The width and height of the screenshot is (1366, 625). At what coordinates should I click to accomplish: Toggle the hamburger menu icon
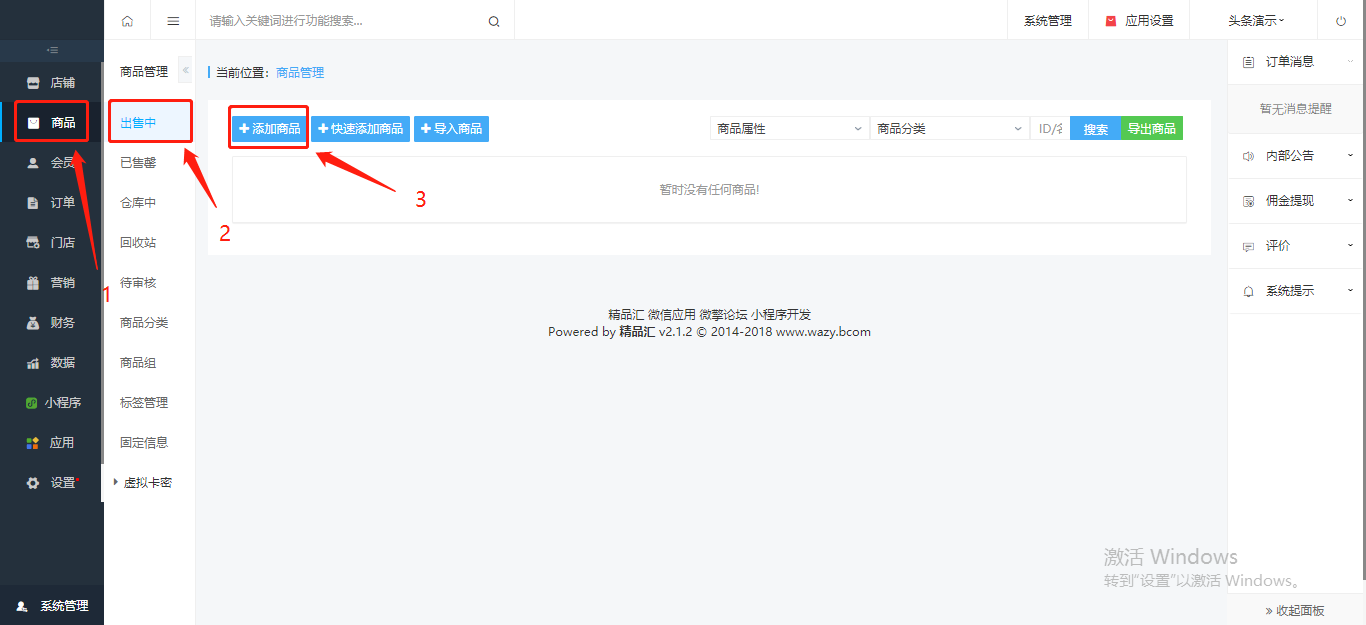[x=173, y=21]
